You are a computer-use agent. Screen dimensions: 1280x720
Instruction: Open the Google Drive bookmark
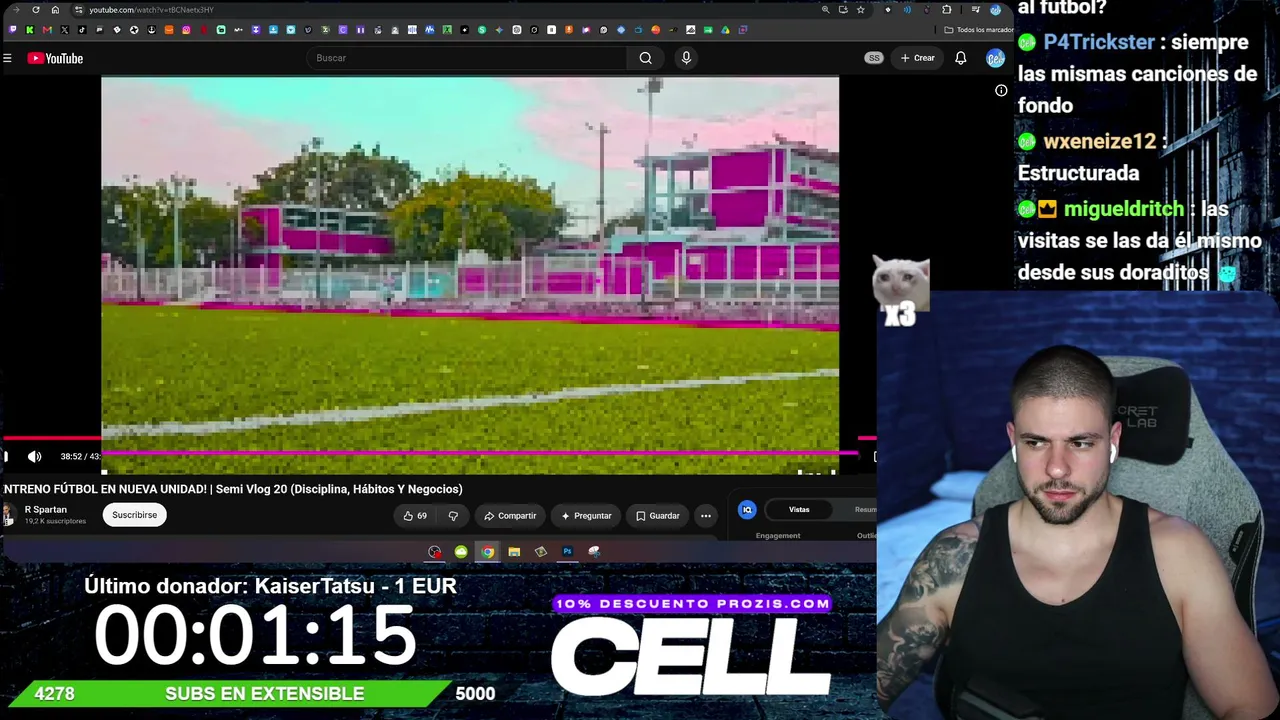tap(725, 30)
